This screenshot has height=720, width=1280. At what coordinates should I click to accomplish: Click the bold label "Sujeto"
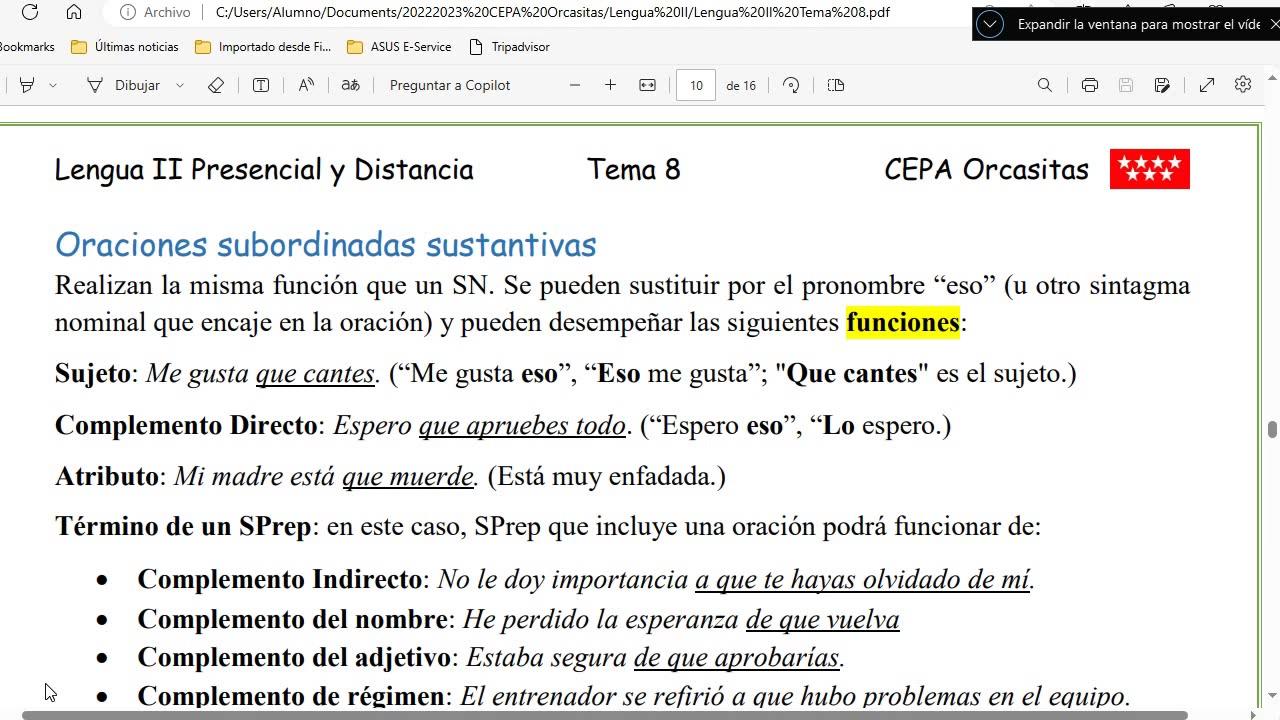(x=93, y=373)
